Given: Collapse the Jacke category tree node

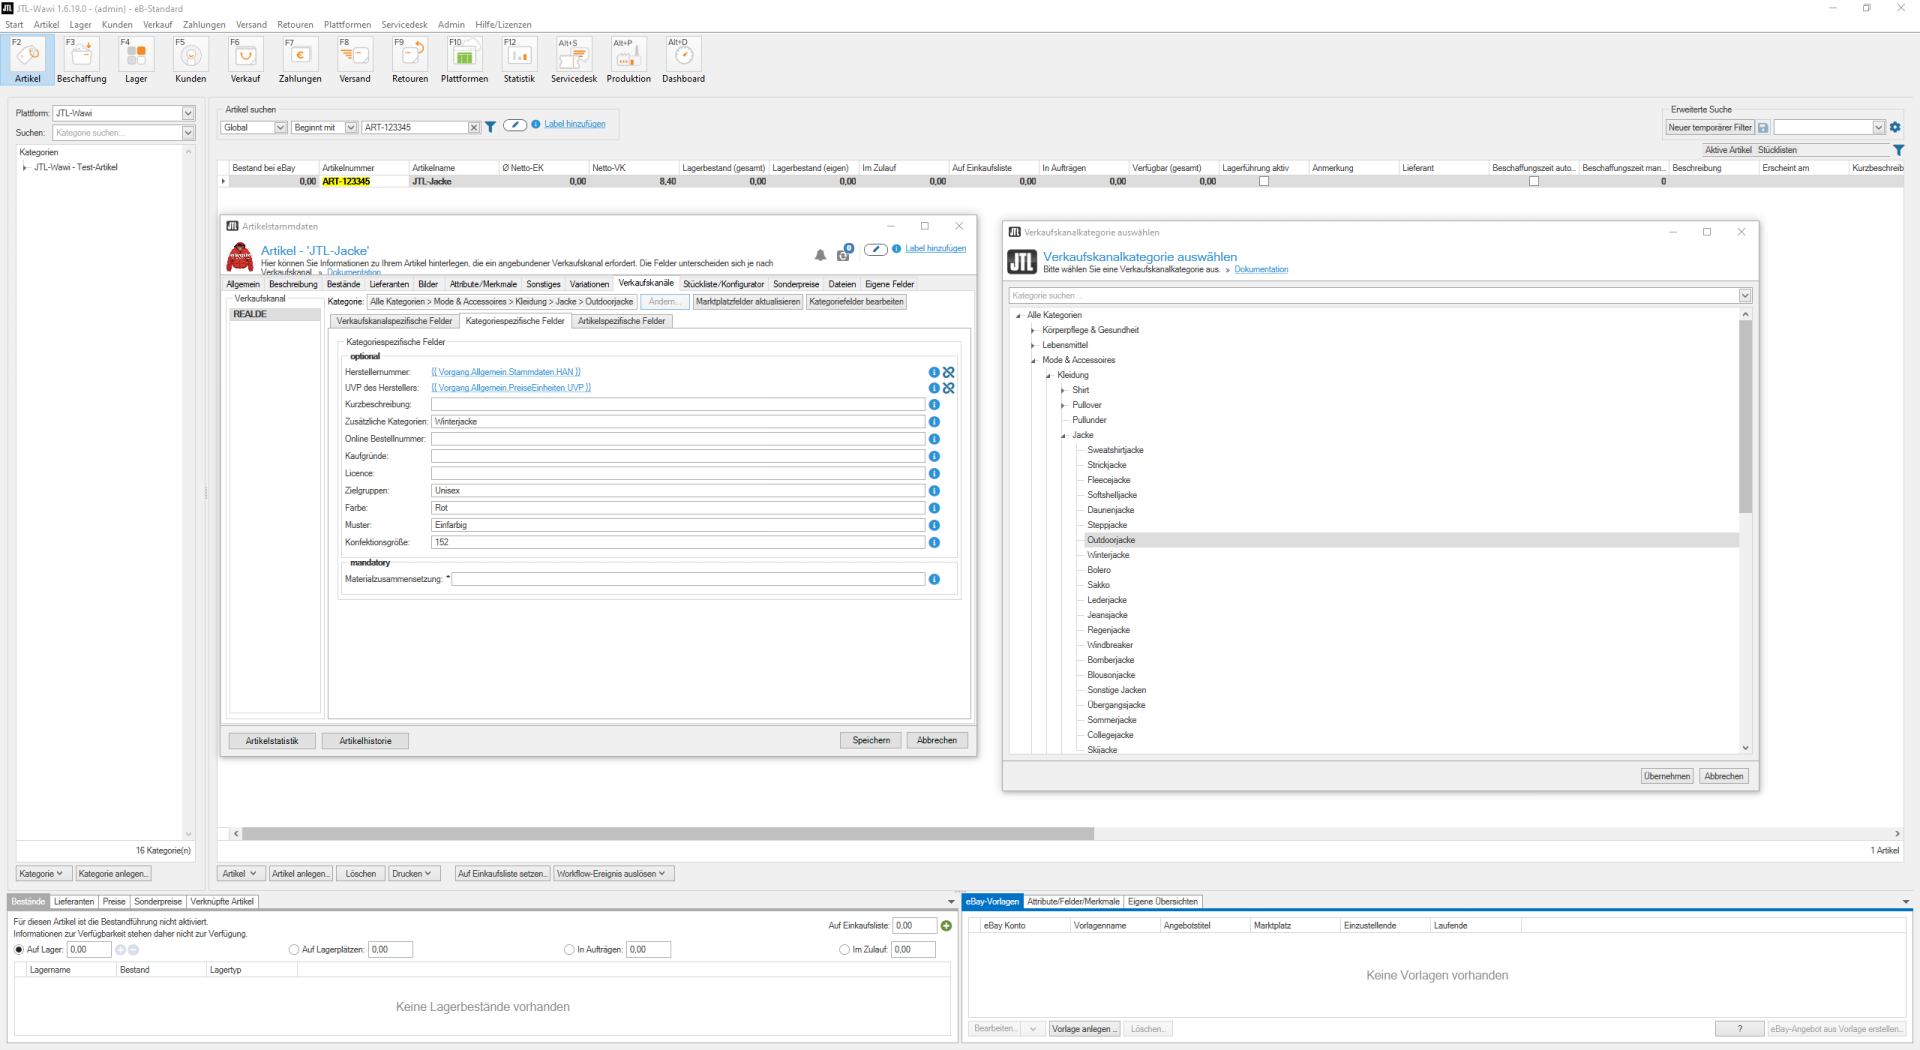Looking at the screenshot, I should (x=1063, y=436).
